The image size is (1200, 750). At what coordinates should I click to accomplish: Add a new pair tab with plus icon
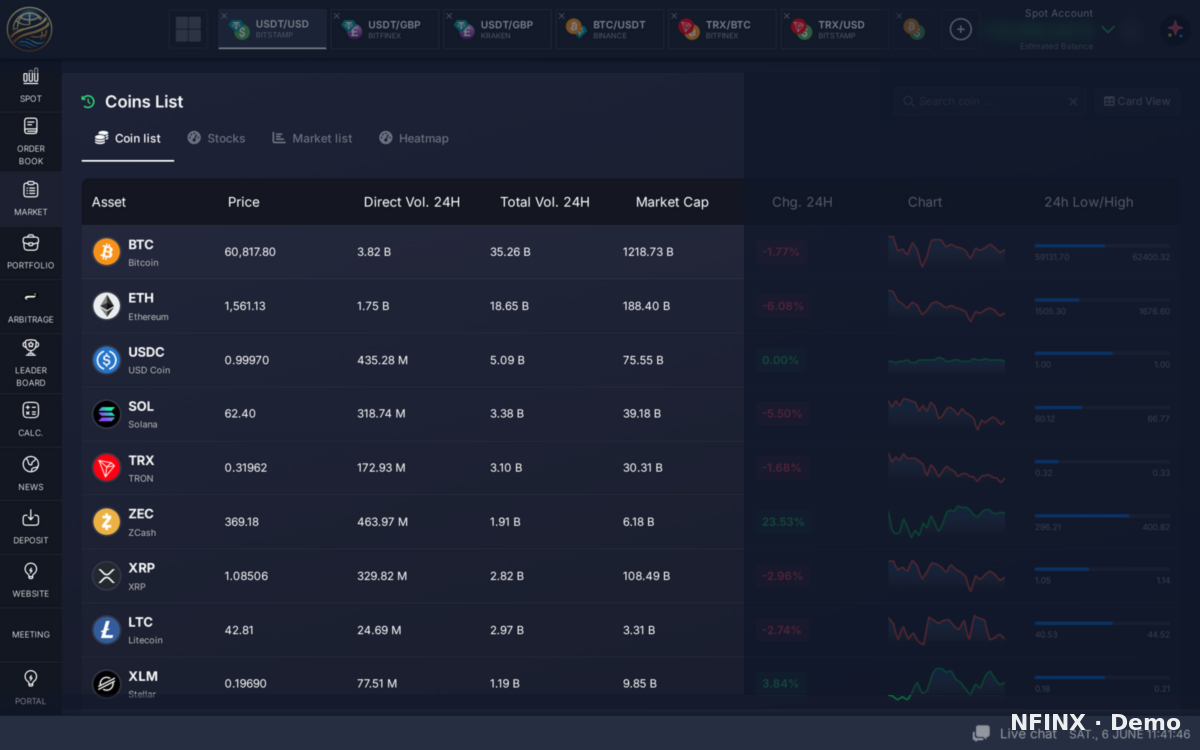tap(960, 29)
